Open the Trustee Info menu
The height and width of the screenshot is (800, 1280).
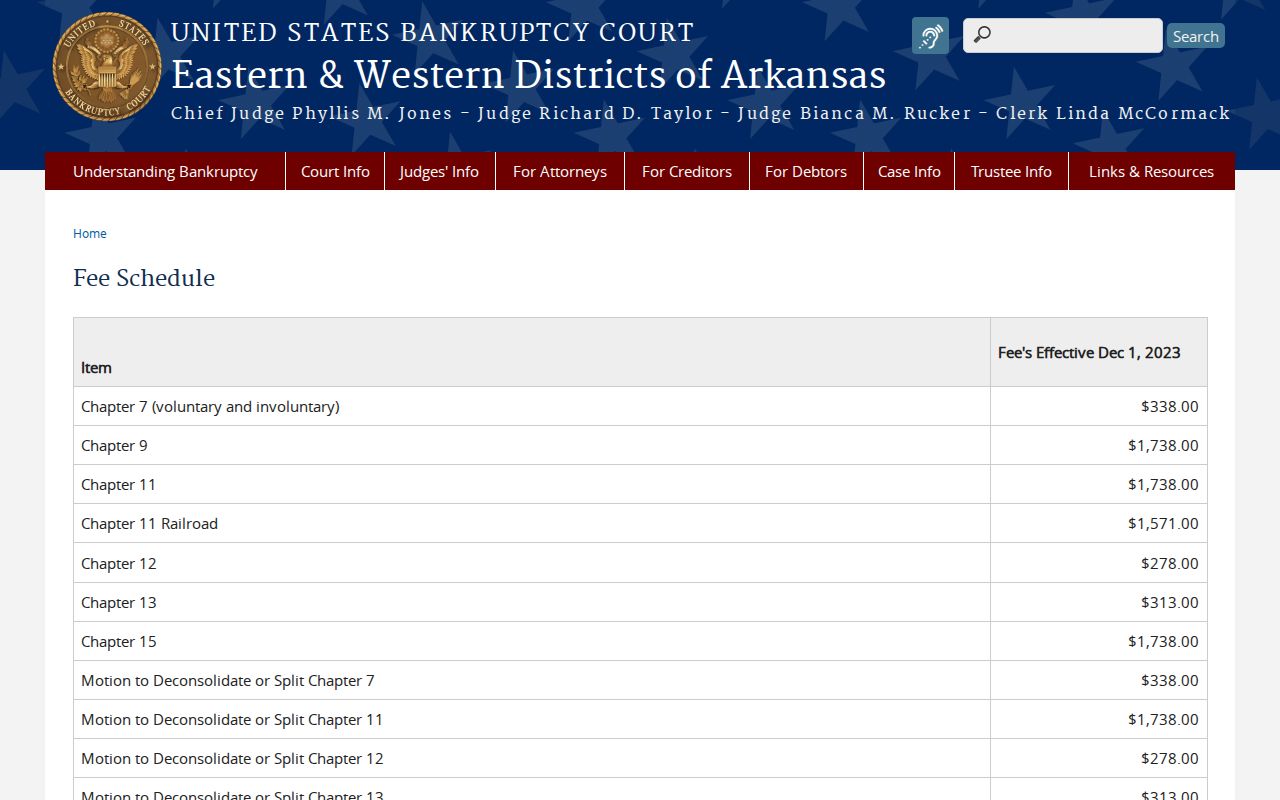[1011, 171]
